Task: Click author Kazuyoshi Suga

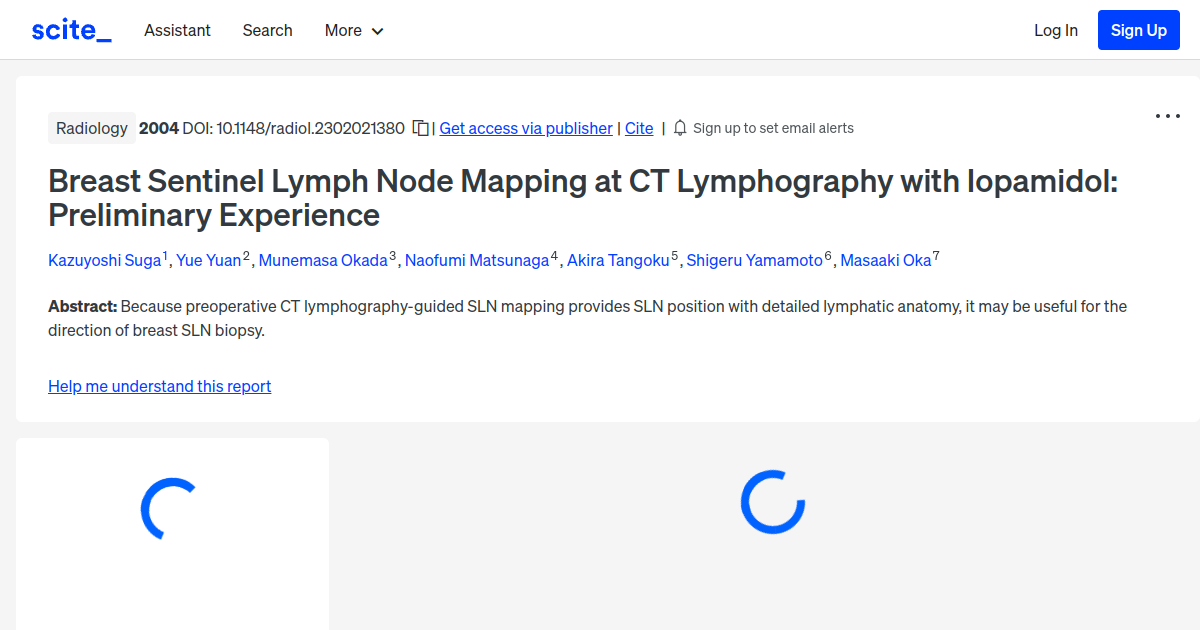Action: [105, 260]
